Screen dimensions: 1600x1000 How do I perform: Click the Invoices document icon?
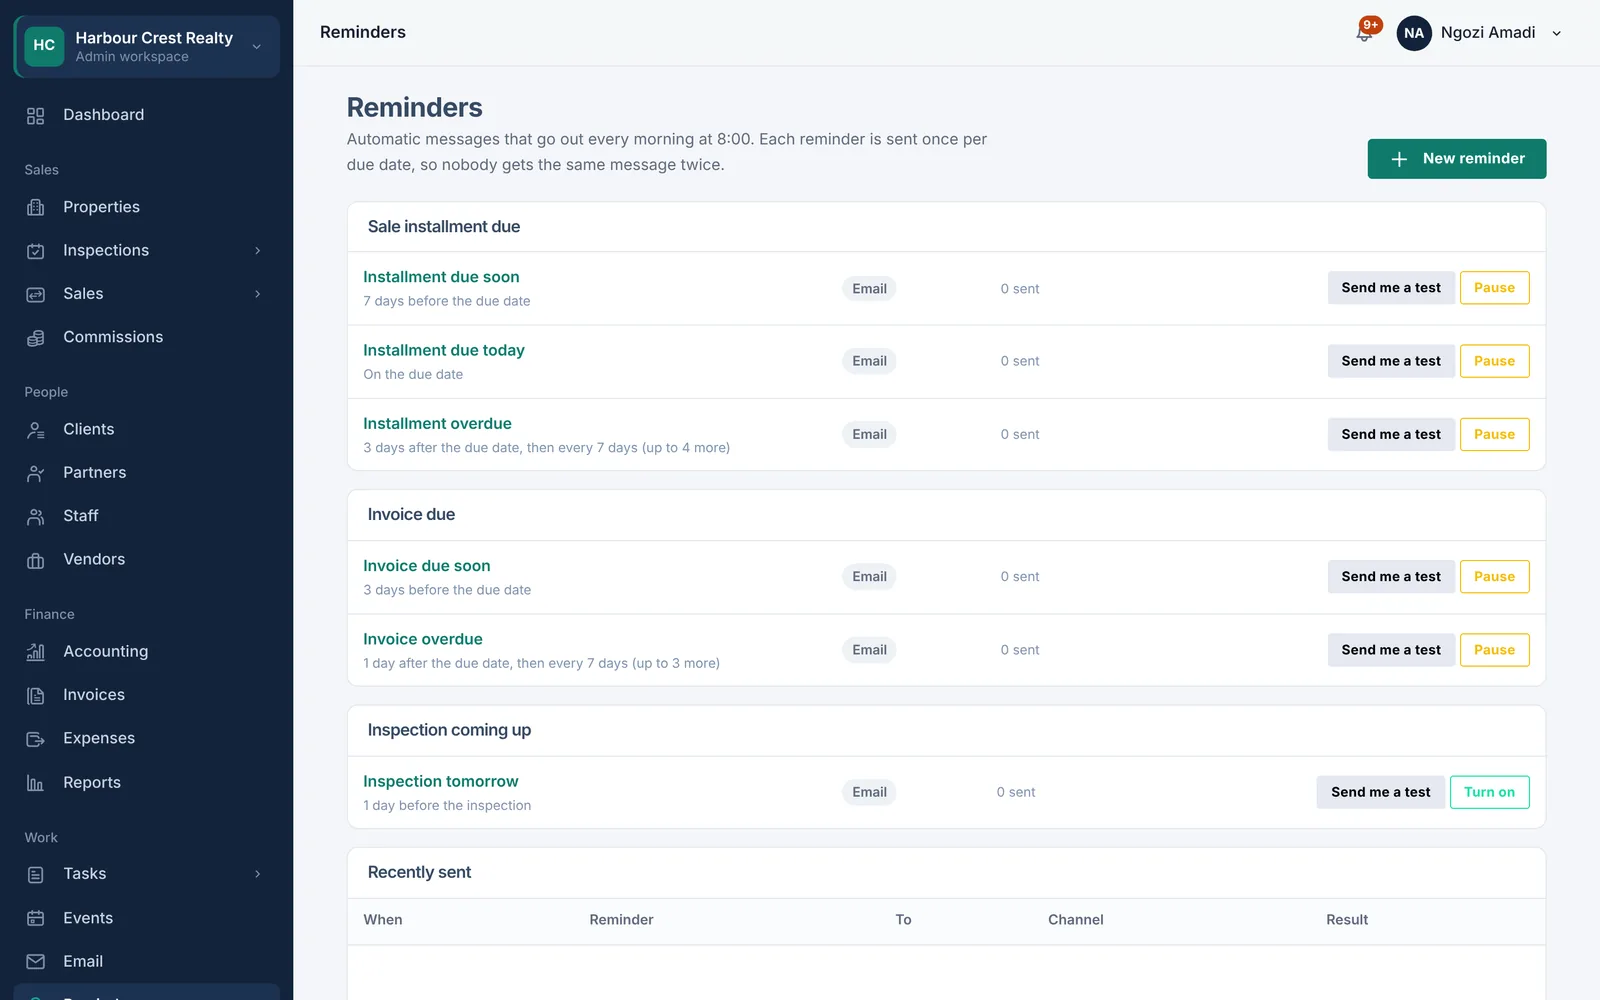(36, 696)
